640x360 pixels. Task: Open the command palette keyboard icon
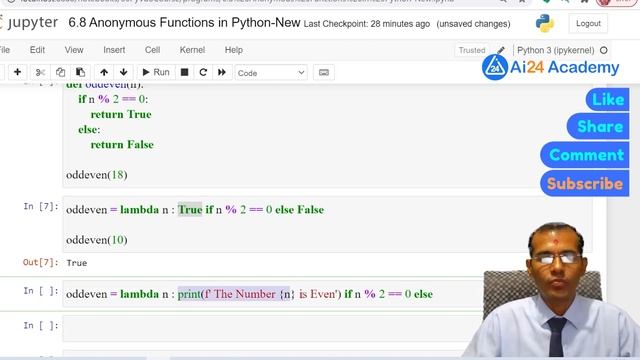(324, 73)
